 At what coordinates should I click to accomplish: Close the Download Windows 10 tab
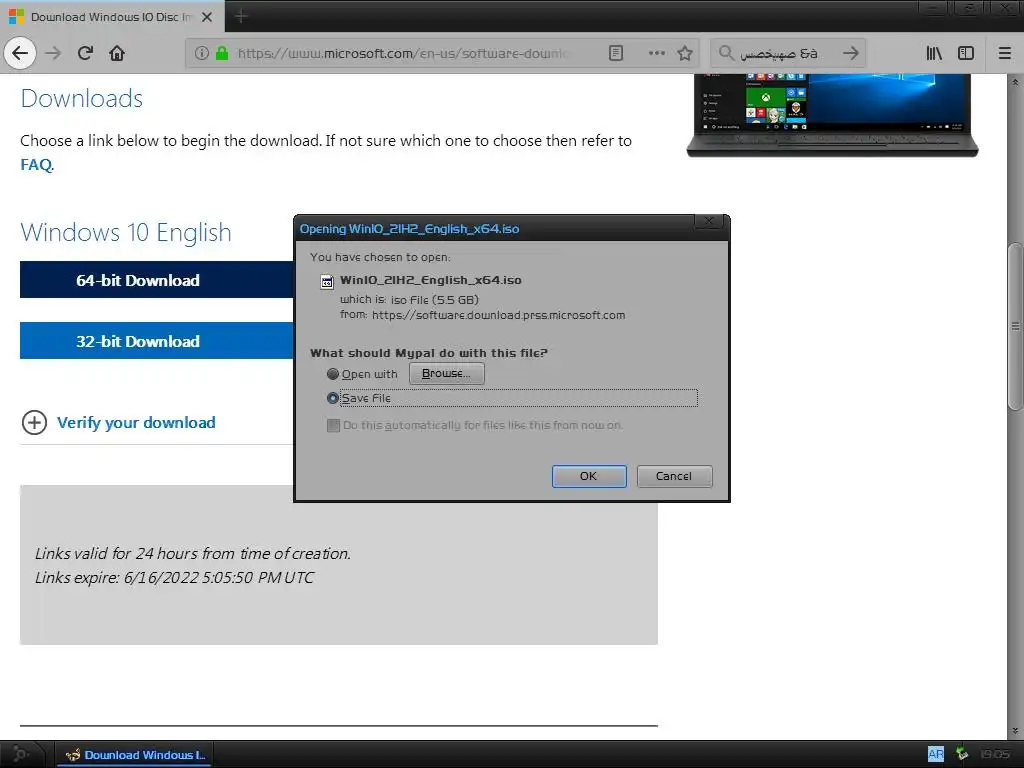(207, 17)
